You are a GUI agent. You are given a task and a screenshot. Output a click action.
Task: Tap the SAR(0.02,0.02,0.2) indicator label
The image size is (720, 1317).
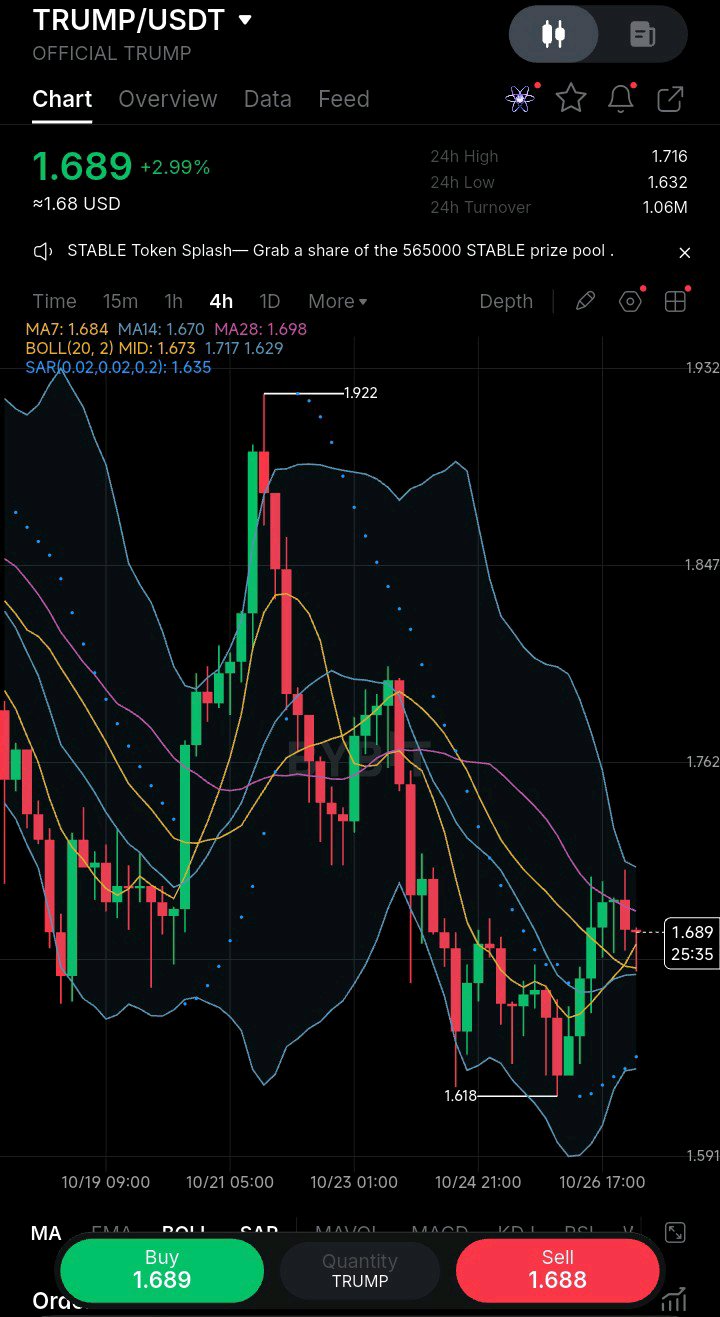pyautogui.click(x=118, y=367)
